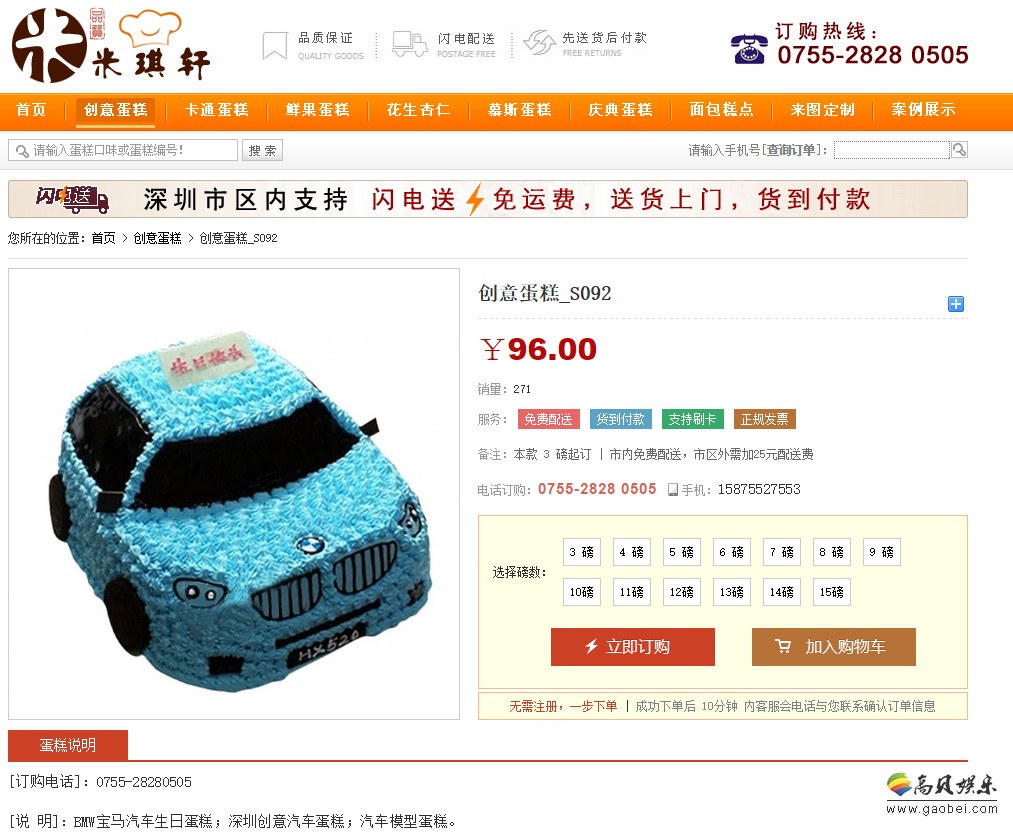
Task: Select the 3 磅 weight option
Action: point(581,552)
